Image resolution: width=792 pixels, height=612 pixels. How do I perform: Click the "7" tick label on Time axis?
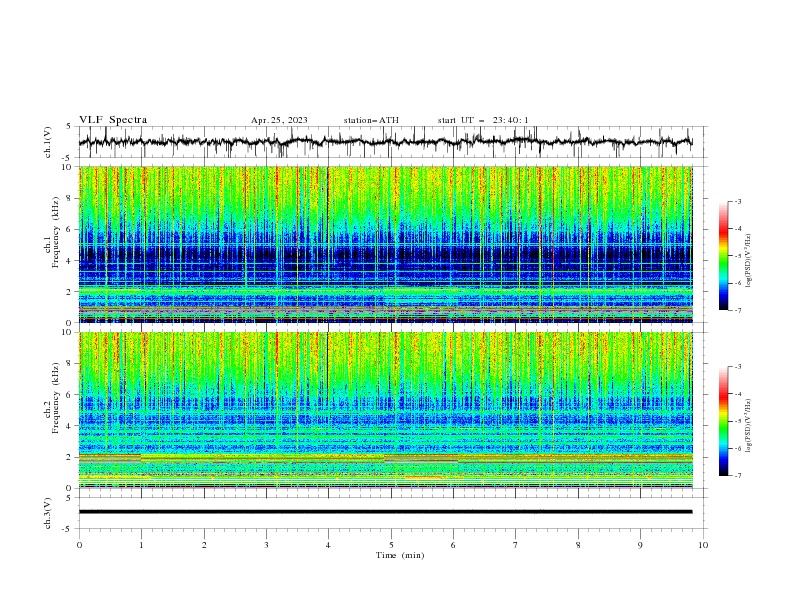(x=516, y=545)
